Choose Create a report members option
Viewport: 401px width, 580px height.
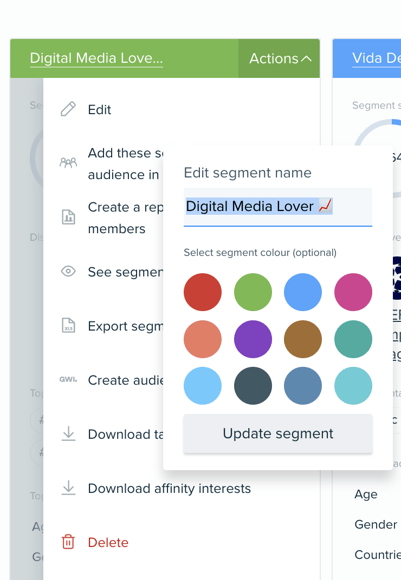(x=125, y=218)
